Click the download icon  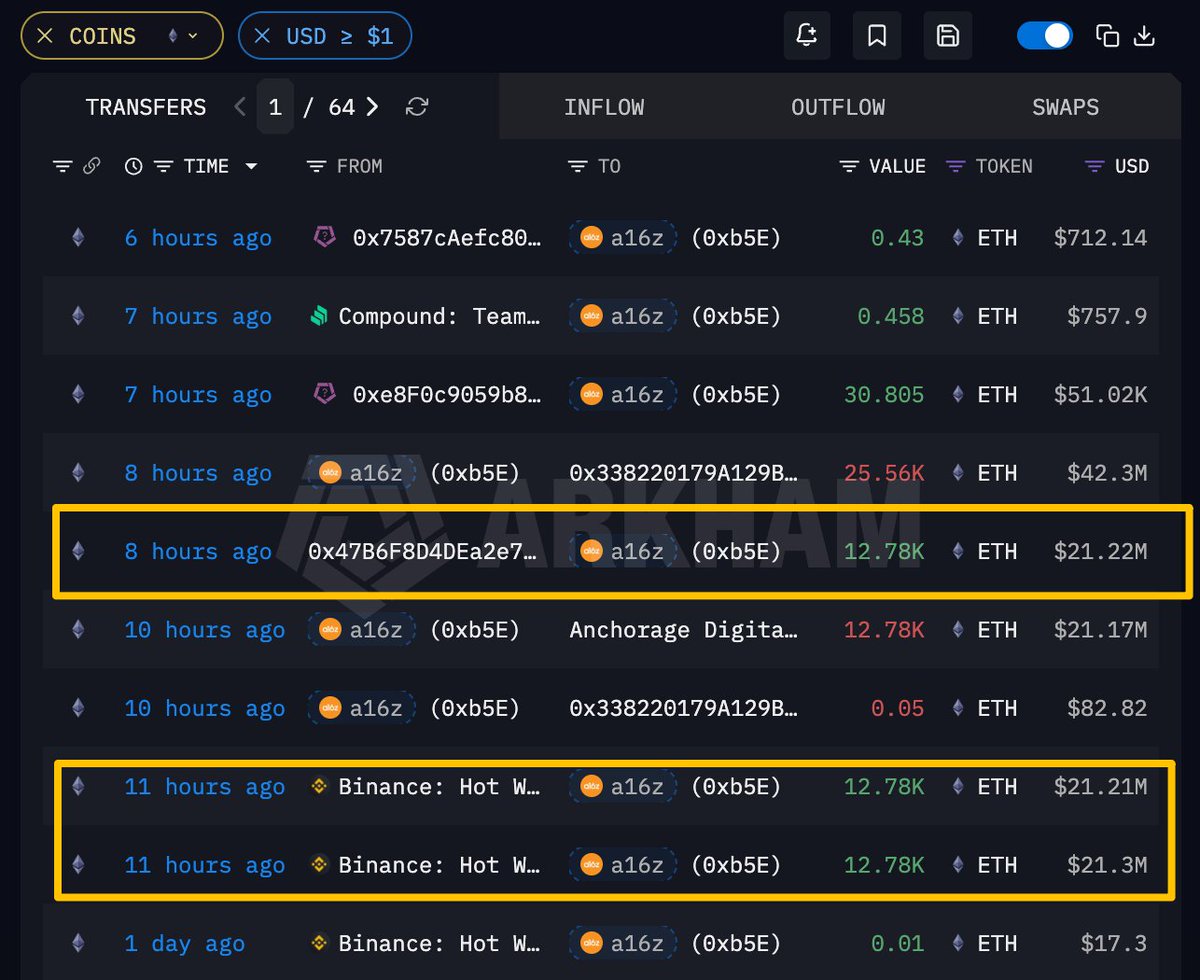coord(1145,36)
